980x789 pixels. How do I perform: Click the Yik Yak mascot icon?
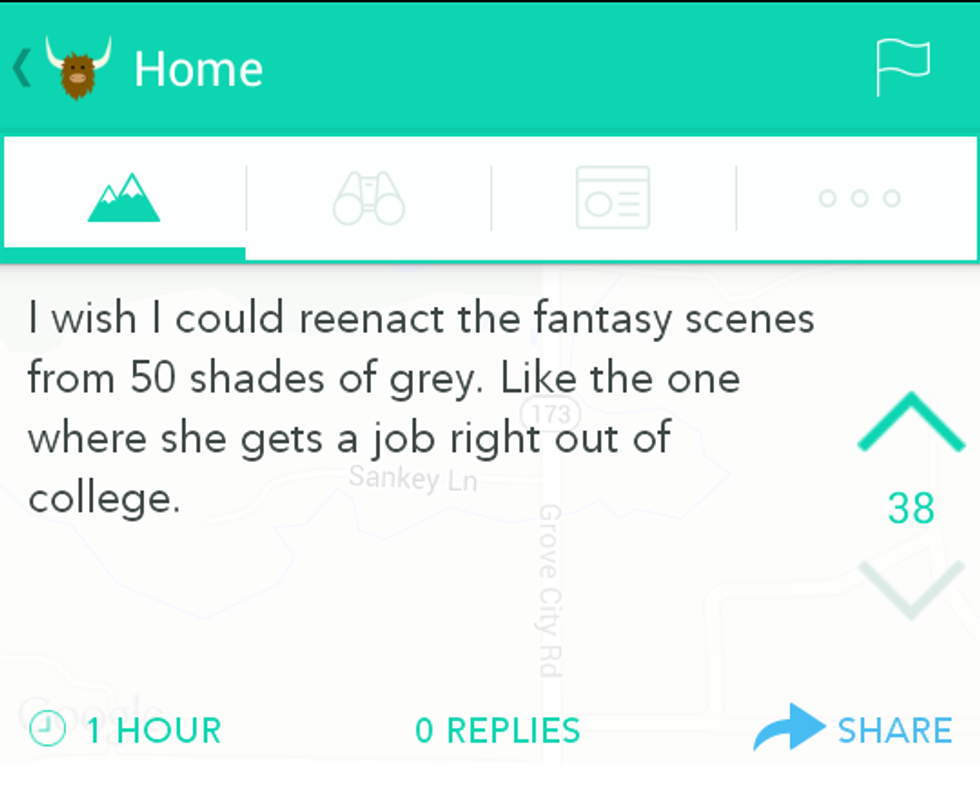pos(78,68)
